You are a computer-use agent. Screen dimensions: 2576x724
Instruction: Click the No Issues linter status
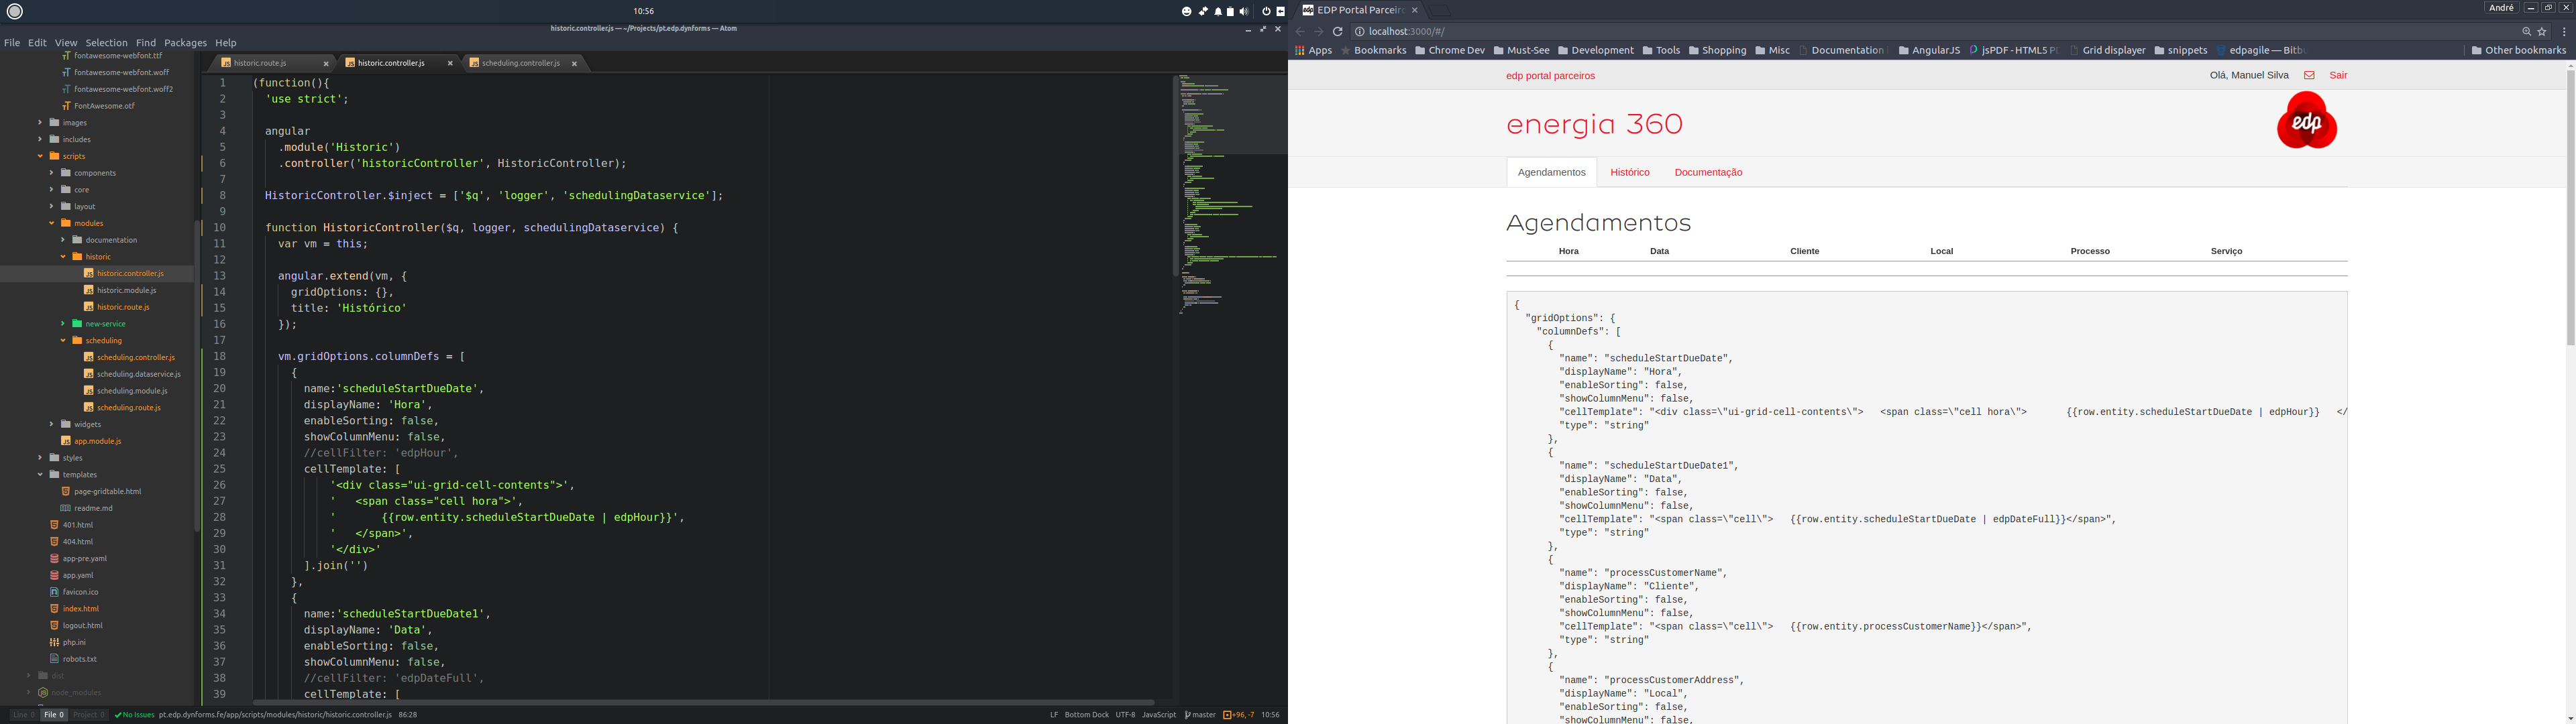(x=134, y=715)
